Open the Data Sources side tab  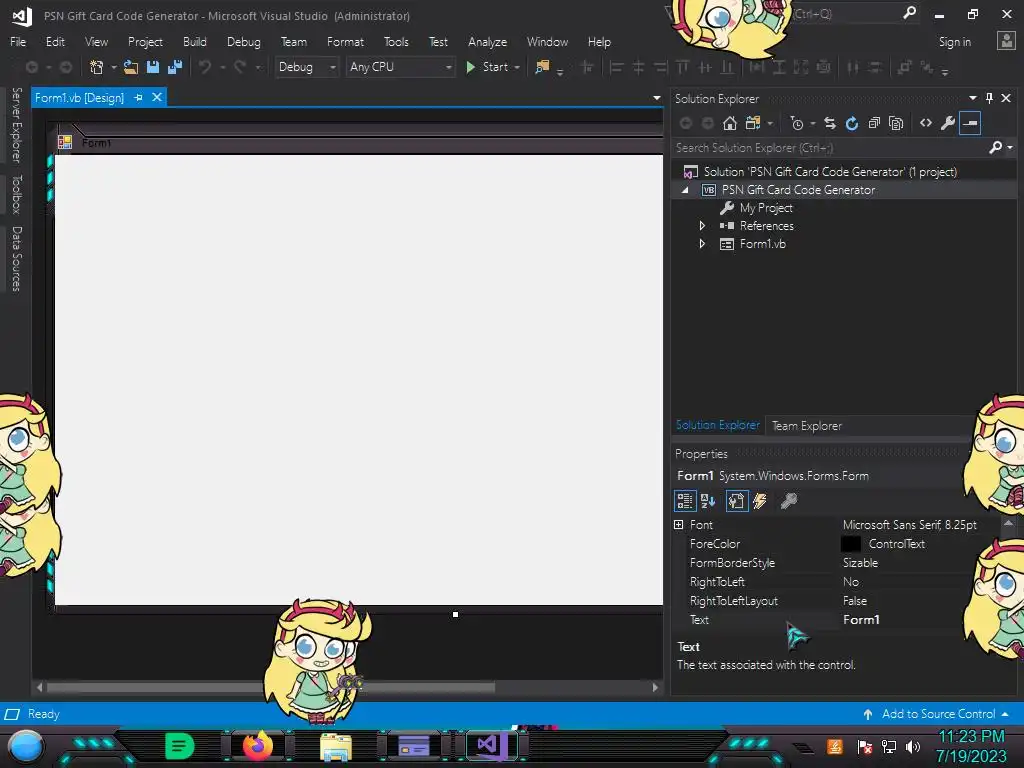[x=16, y=259]
